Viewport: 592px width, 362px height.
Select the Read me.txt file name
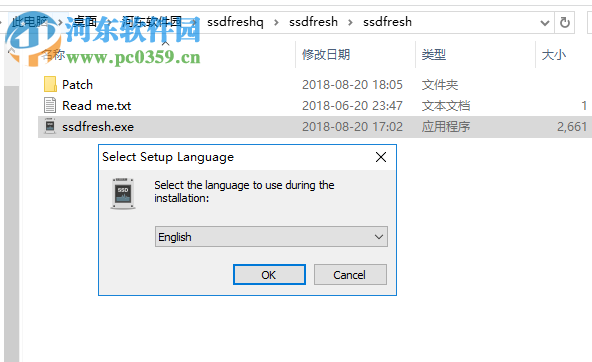click(x=97, y=106)
